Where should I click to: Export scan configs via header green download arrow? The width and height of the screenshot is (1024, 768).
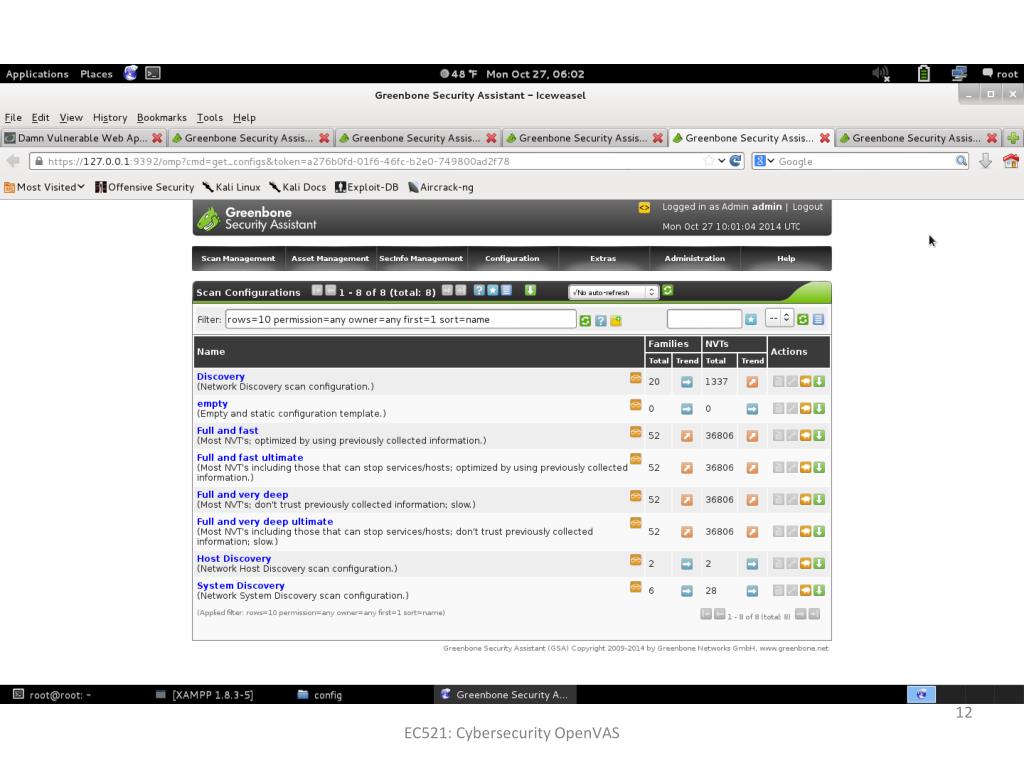pyautogui.click(x=530, y=291)
